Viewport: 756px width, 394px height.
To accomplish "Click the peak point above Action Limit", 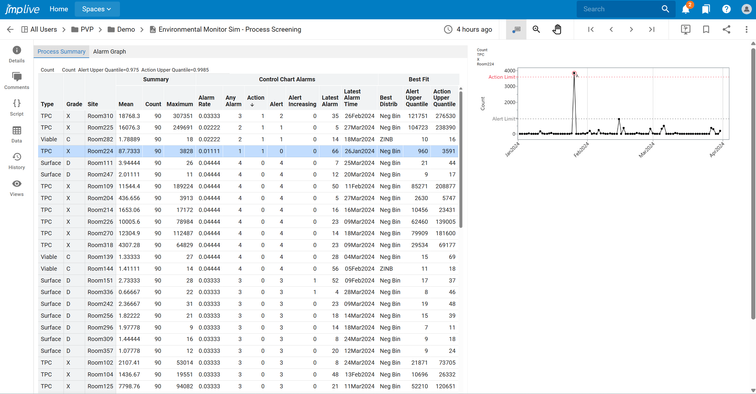I will coord(574,73).
